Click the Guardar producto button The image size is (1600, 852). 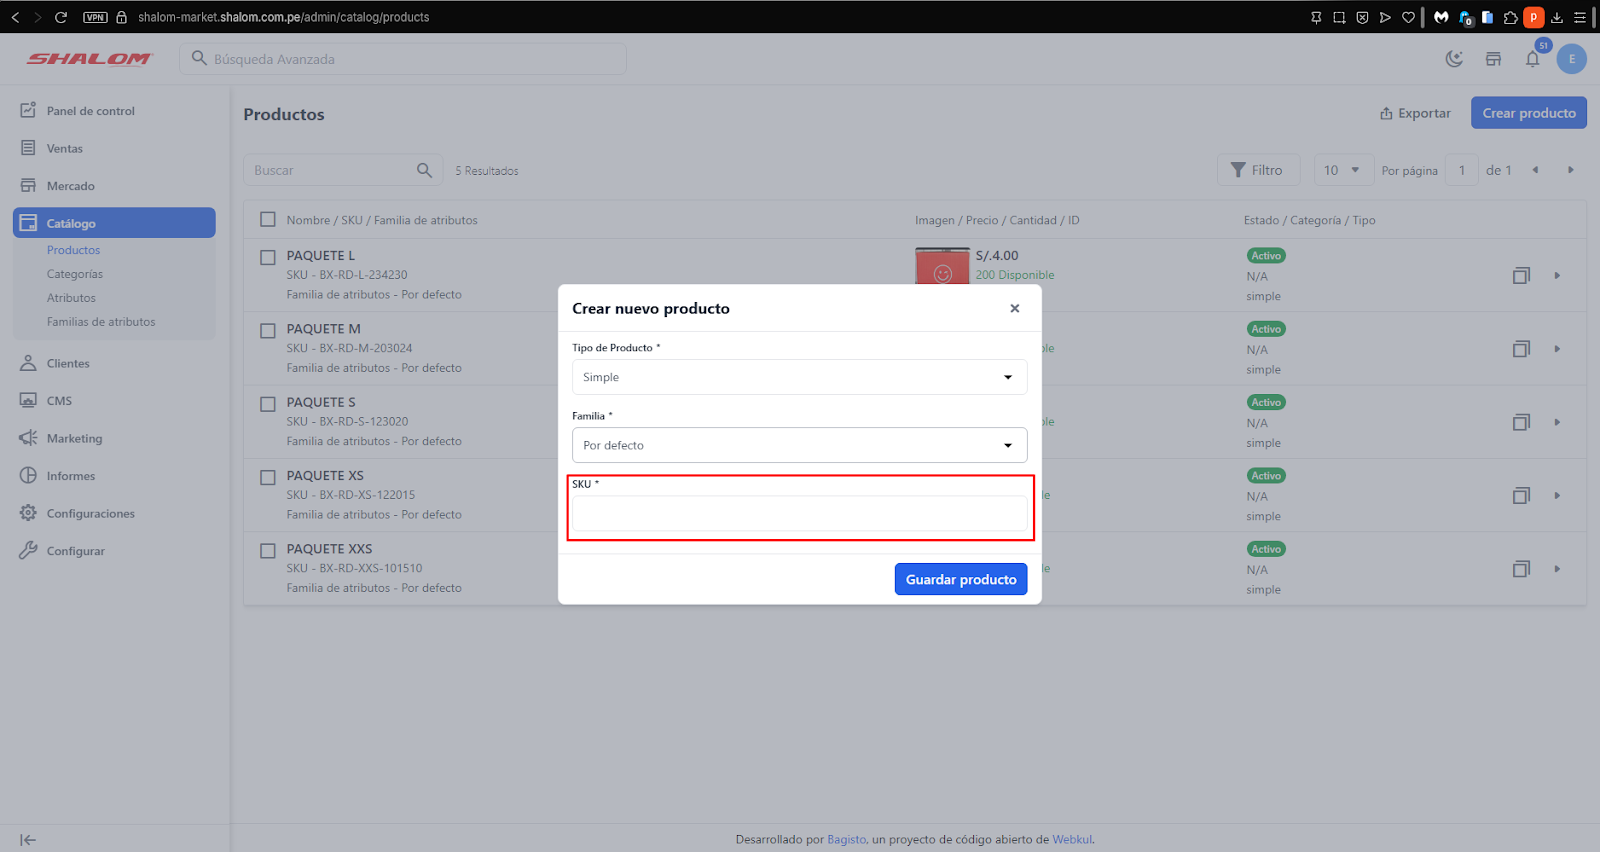click(960, 579)
